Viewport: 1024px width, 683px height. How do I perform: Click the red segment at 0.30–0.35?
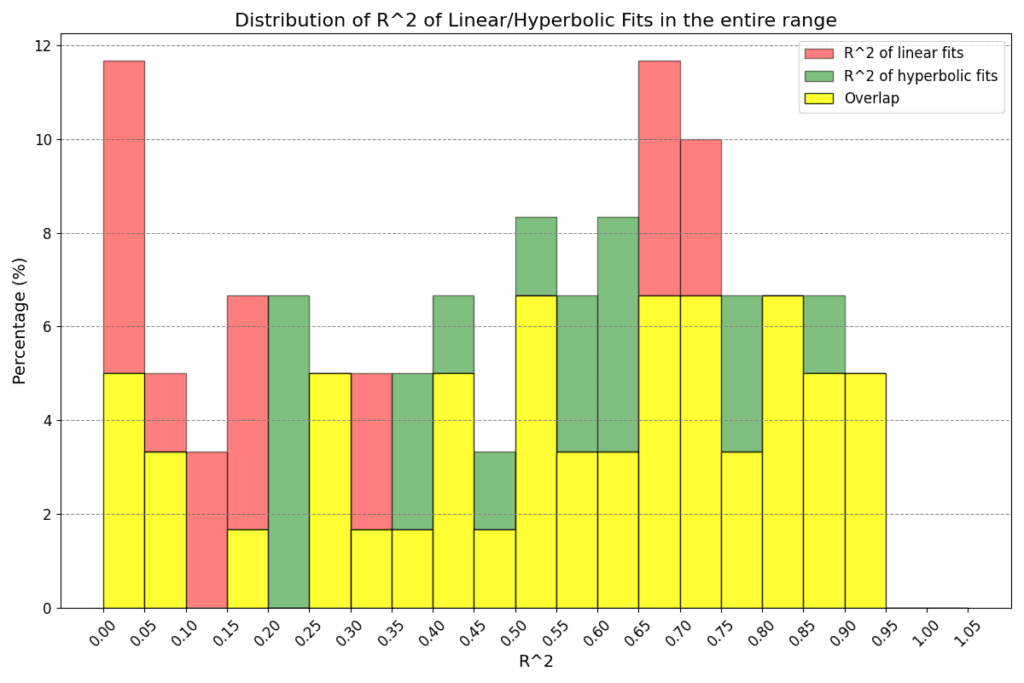pyautogui.click(x=371, y=451)
